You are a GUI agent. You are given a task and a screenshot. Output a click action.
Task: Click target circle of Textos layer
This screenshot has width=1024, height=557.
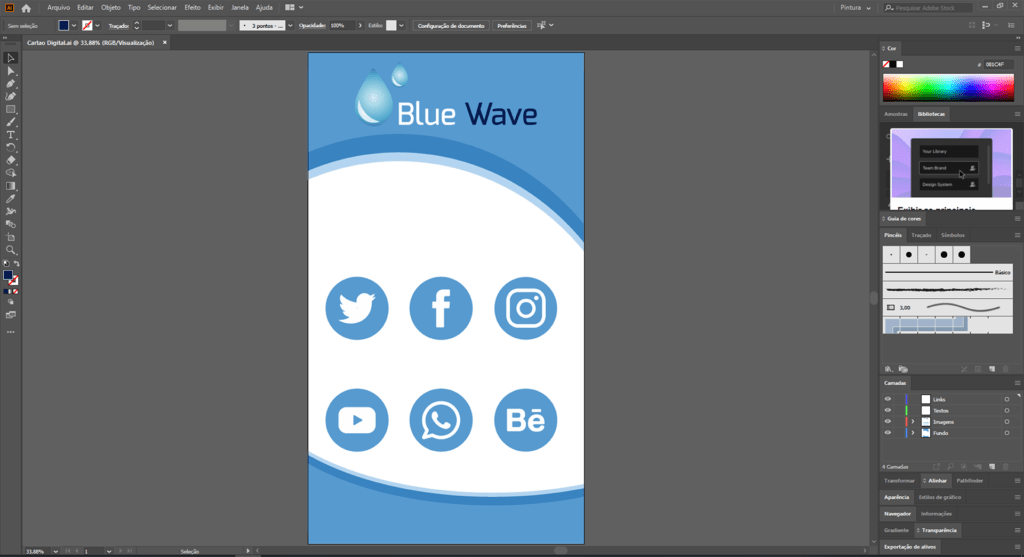point(1006,411)
